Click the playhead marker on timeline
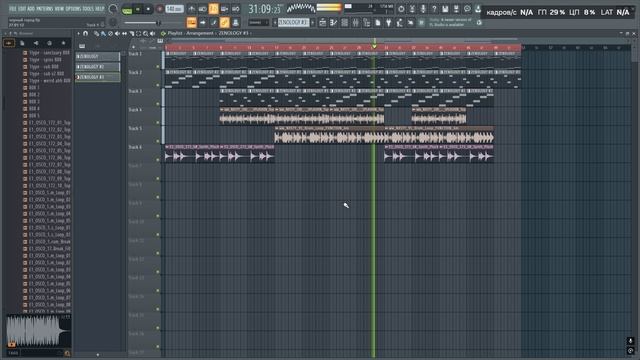This screenshot has height=360, width=640. 374,47
